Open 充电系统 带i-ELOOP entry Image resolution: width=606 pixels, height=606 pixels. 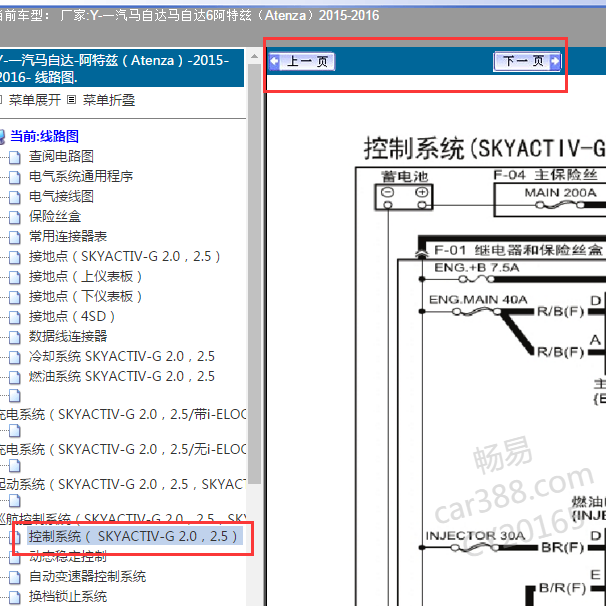click(123, 414)
